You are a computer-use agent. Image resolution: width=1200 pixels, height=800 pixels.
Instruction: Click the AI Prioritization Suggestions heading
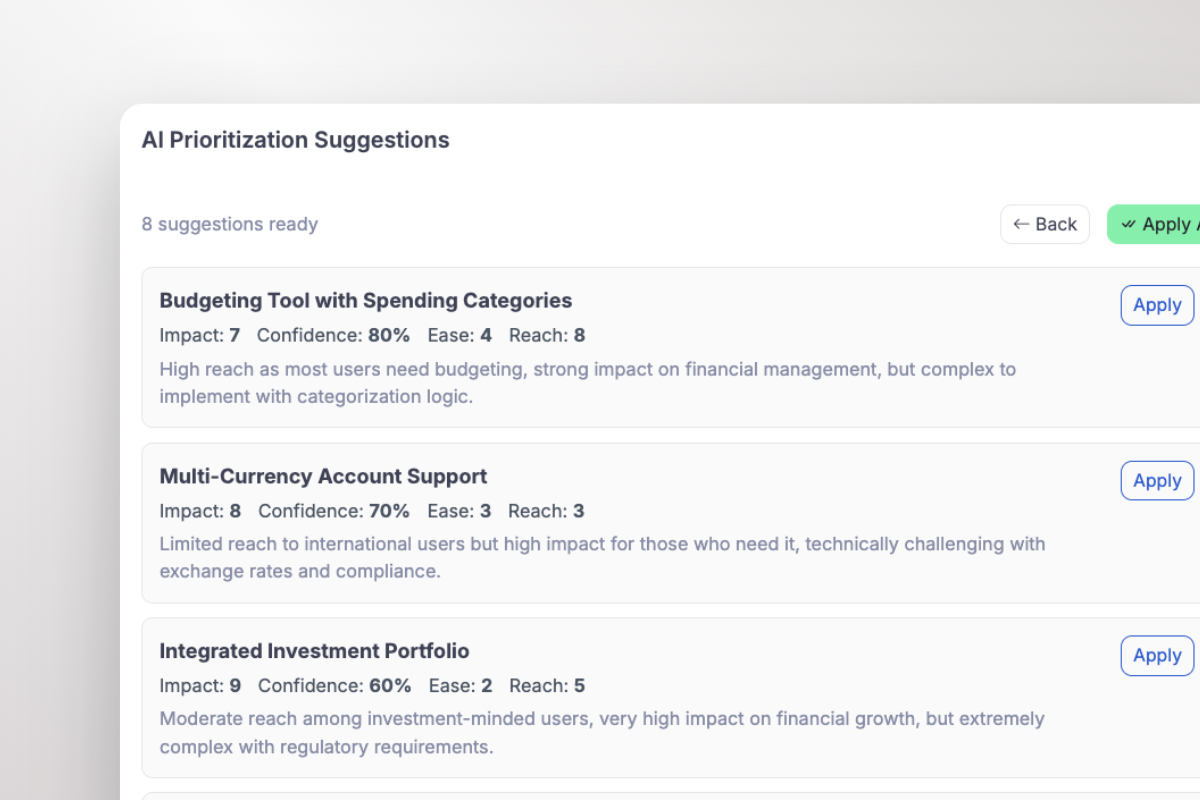(x=295, y=140)
